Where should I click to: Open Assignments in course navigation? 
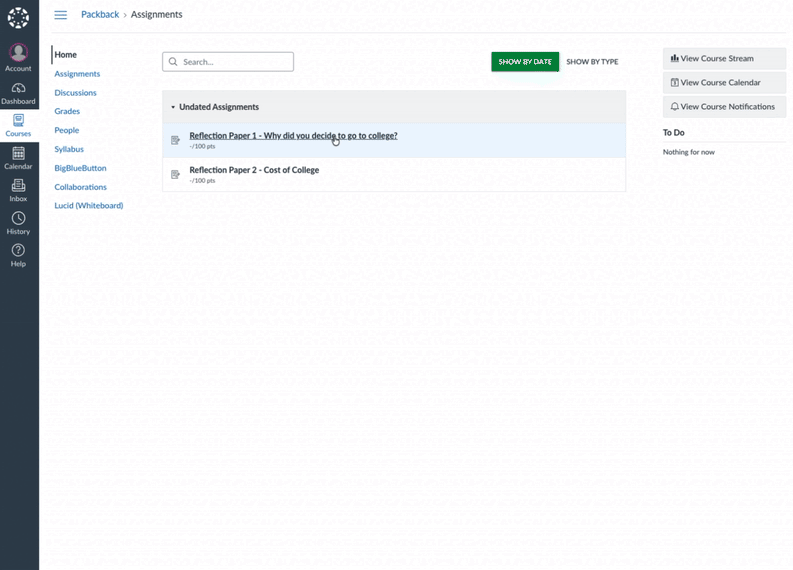[x=77, y=74]
